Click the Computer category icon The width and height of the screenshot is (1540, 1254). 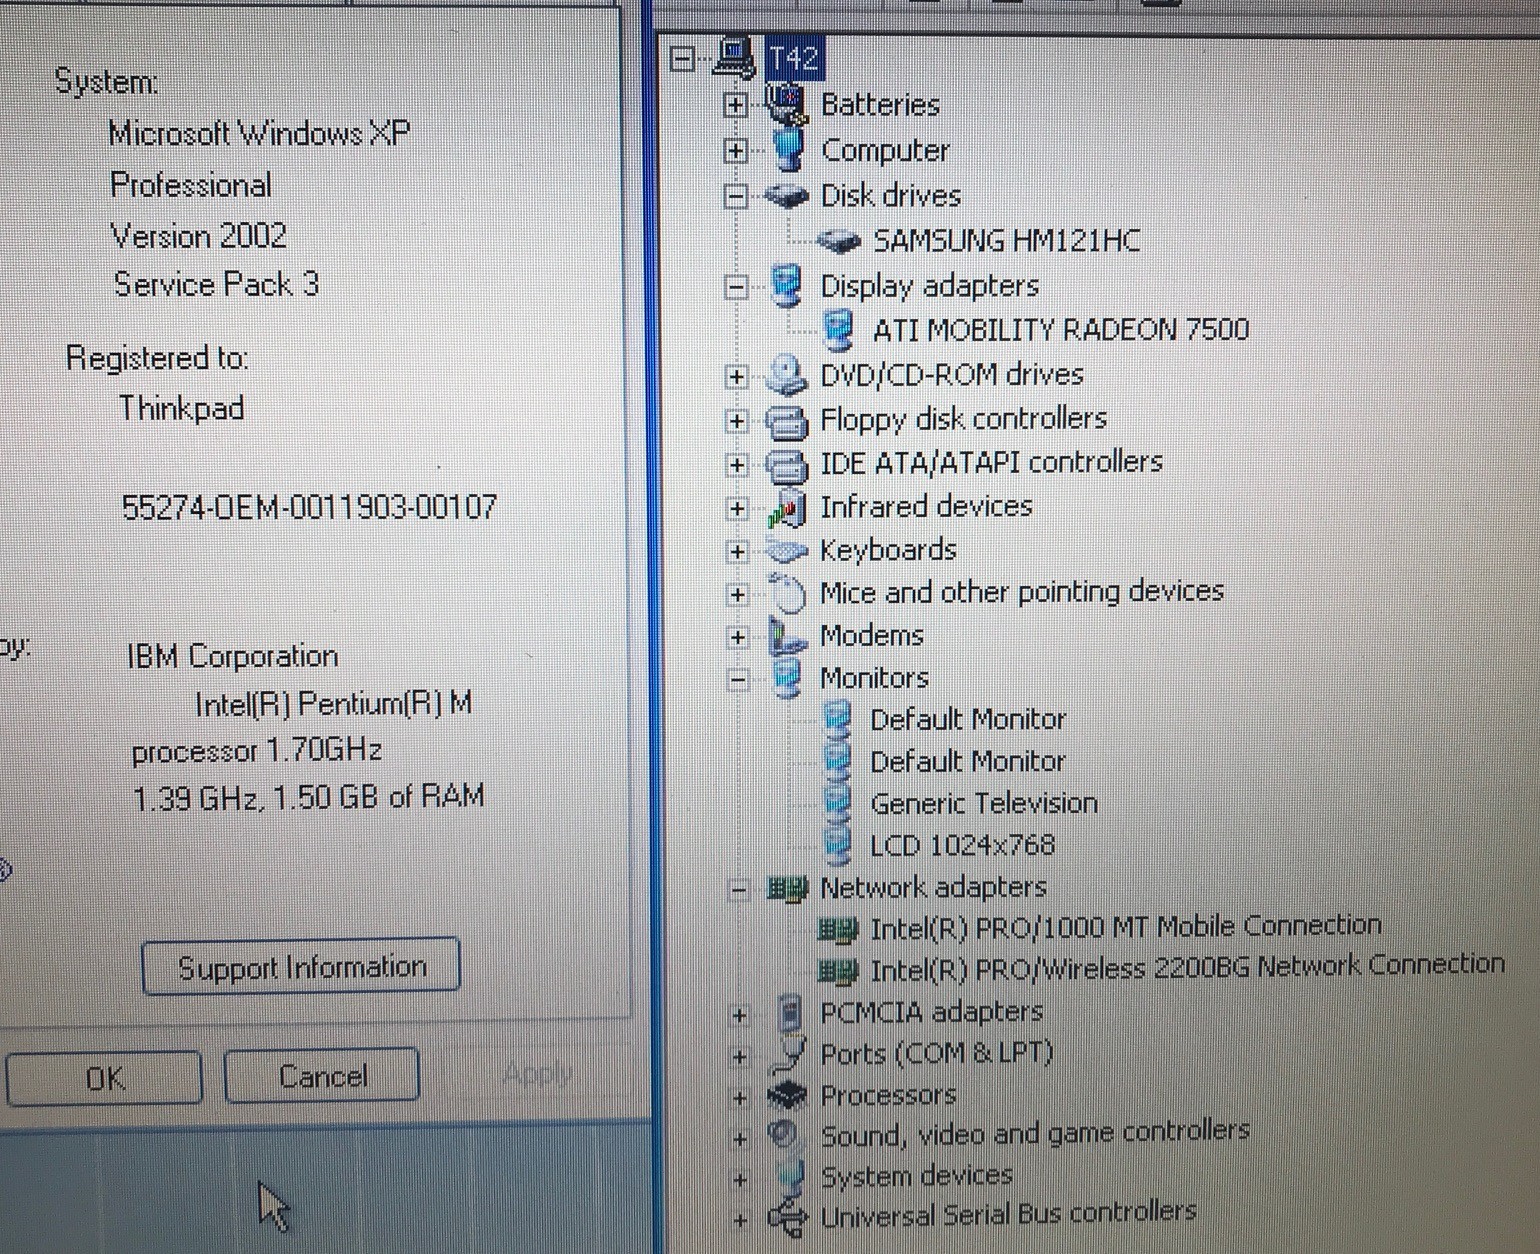[788, 150]
